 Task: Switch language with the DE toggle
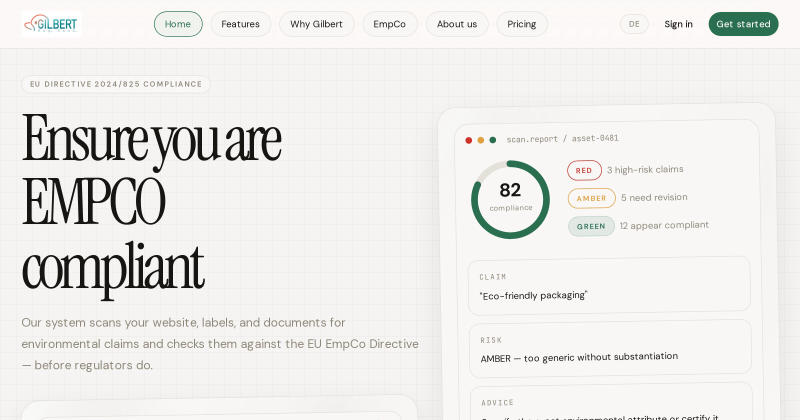[x=634, y=24]
